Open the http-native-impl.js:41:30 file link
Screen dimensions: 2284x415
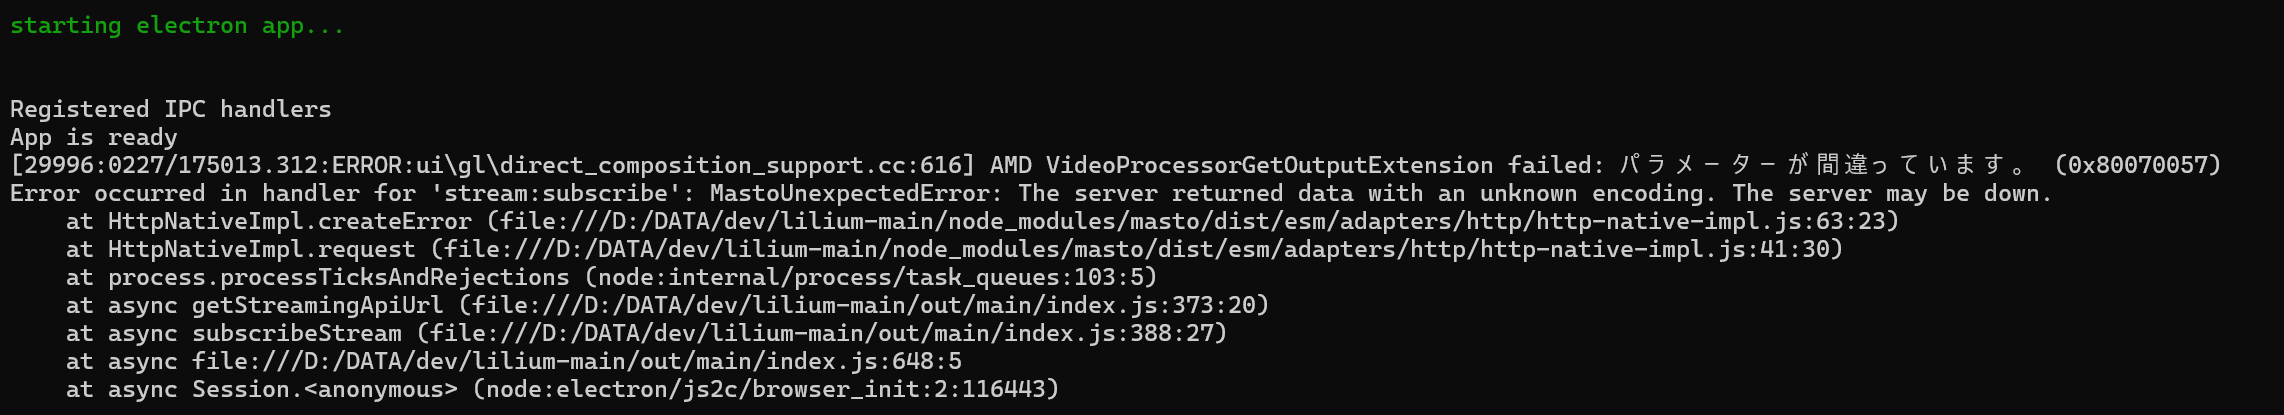point(1142,249)
